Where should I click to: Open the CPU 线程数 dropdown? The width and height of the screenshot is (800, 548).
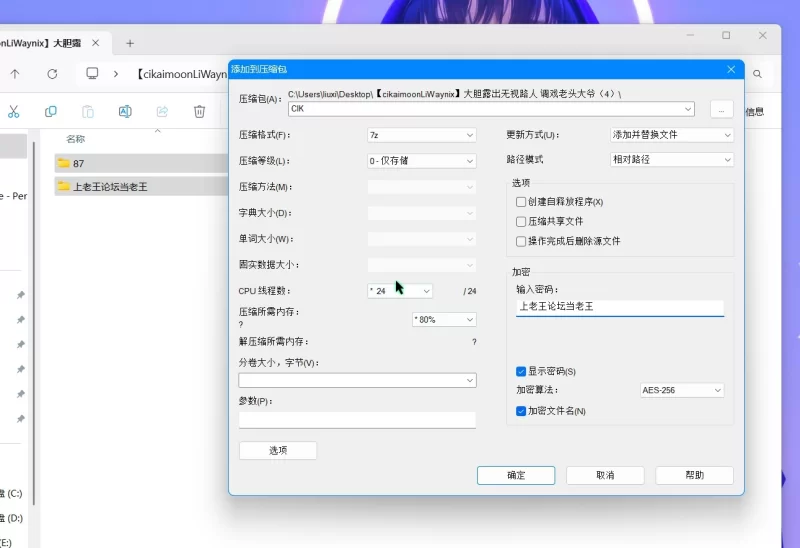pos(400,291)
